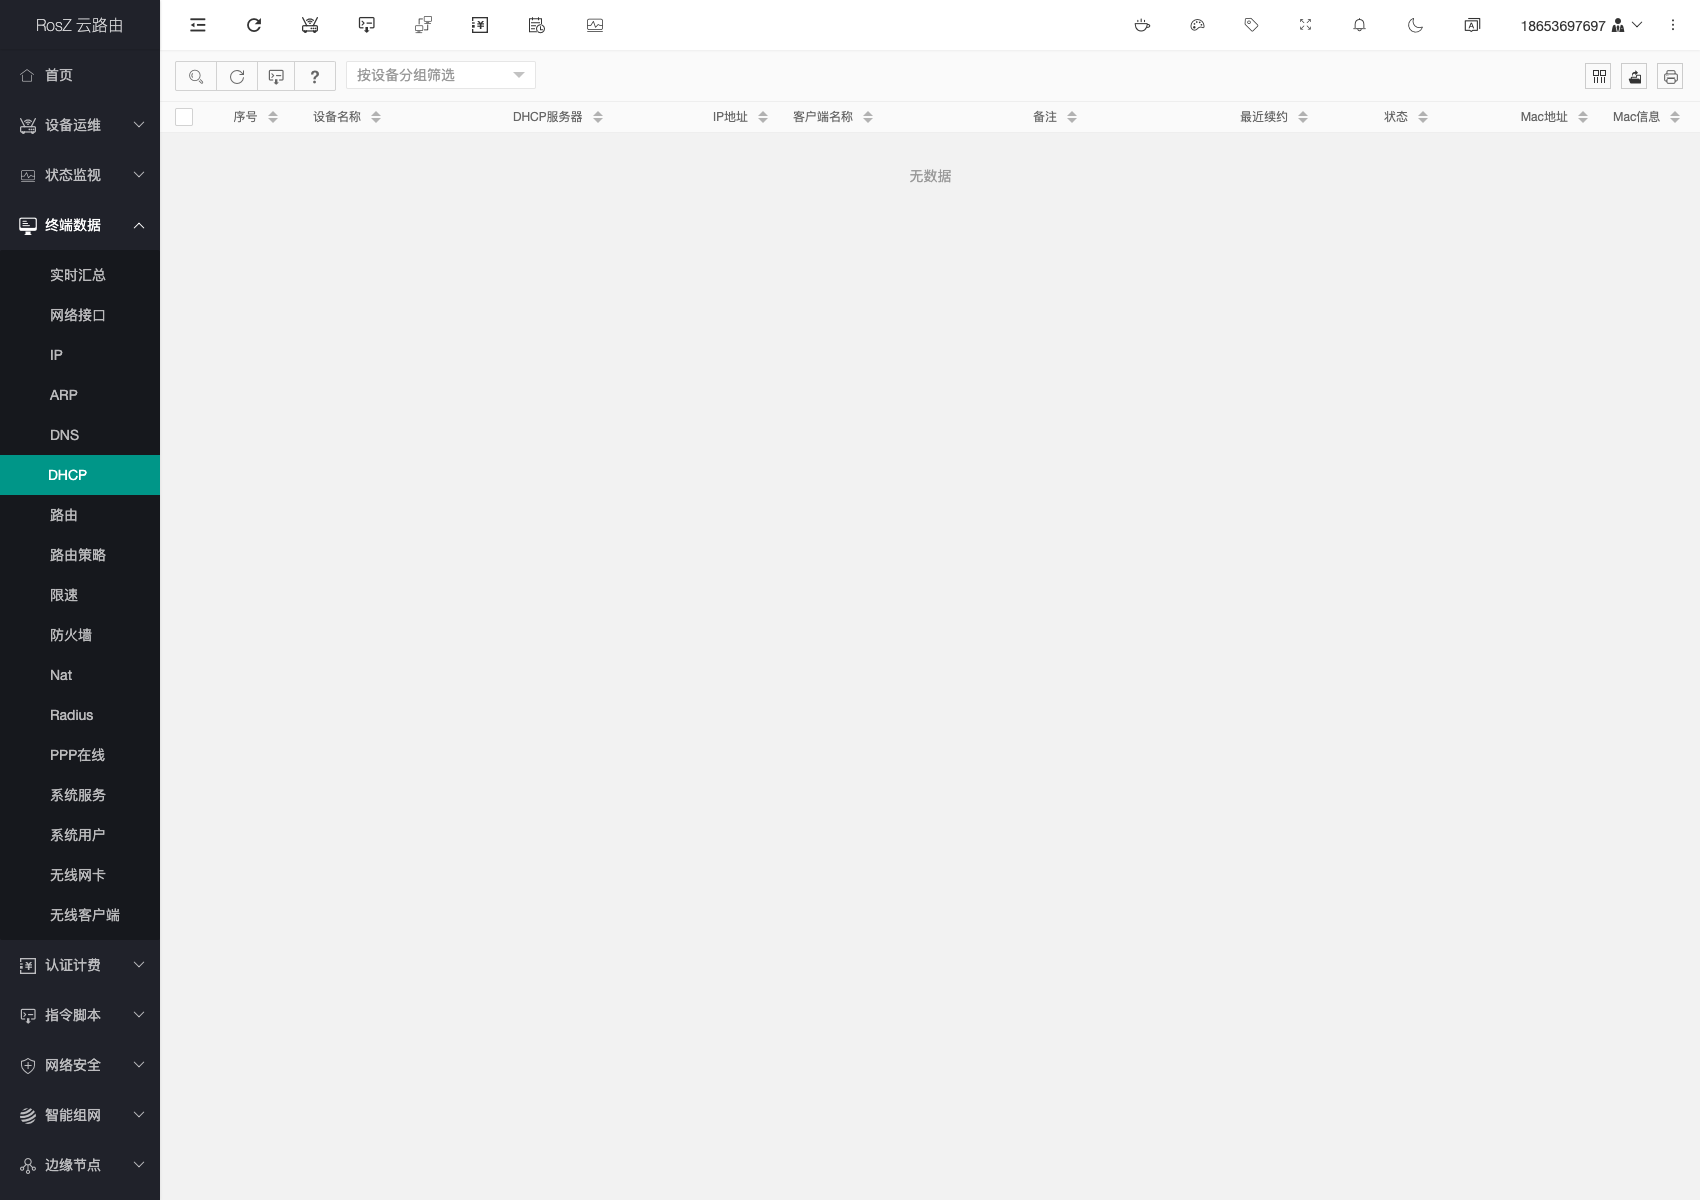This screenshot has height=1200, width=1700.
Task: Click the search icon in table toolbar
Action: [x=196, y=76]
